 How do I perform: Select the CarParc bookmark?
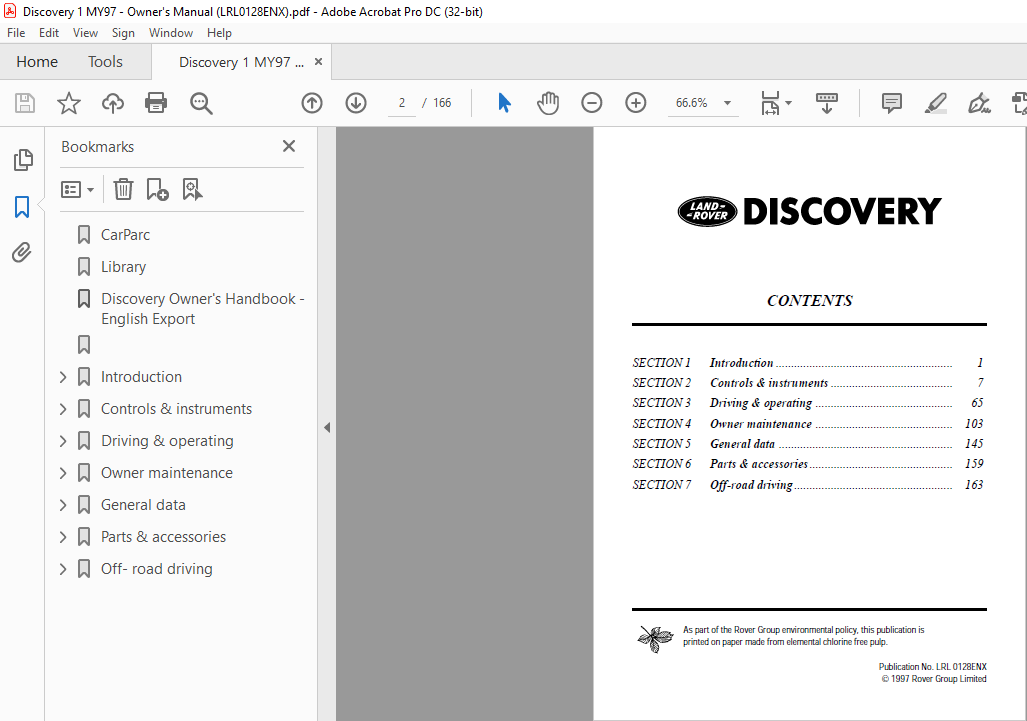(125, 234)
